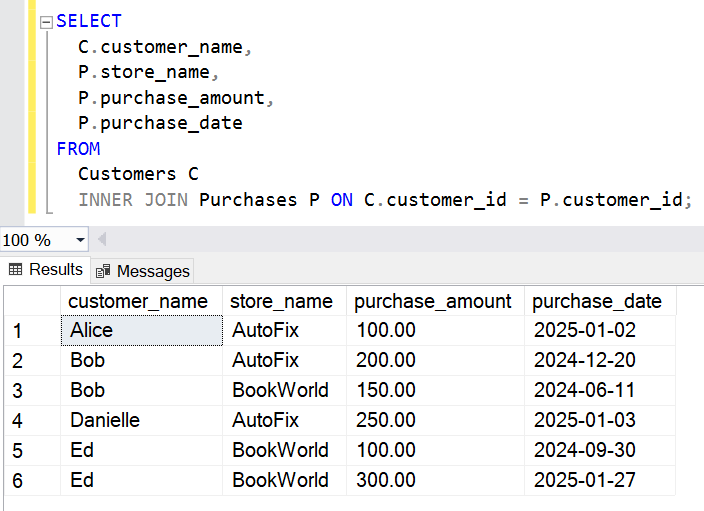Switch to the Results tab

point(46,270)
